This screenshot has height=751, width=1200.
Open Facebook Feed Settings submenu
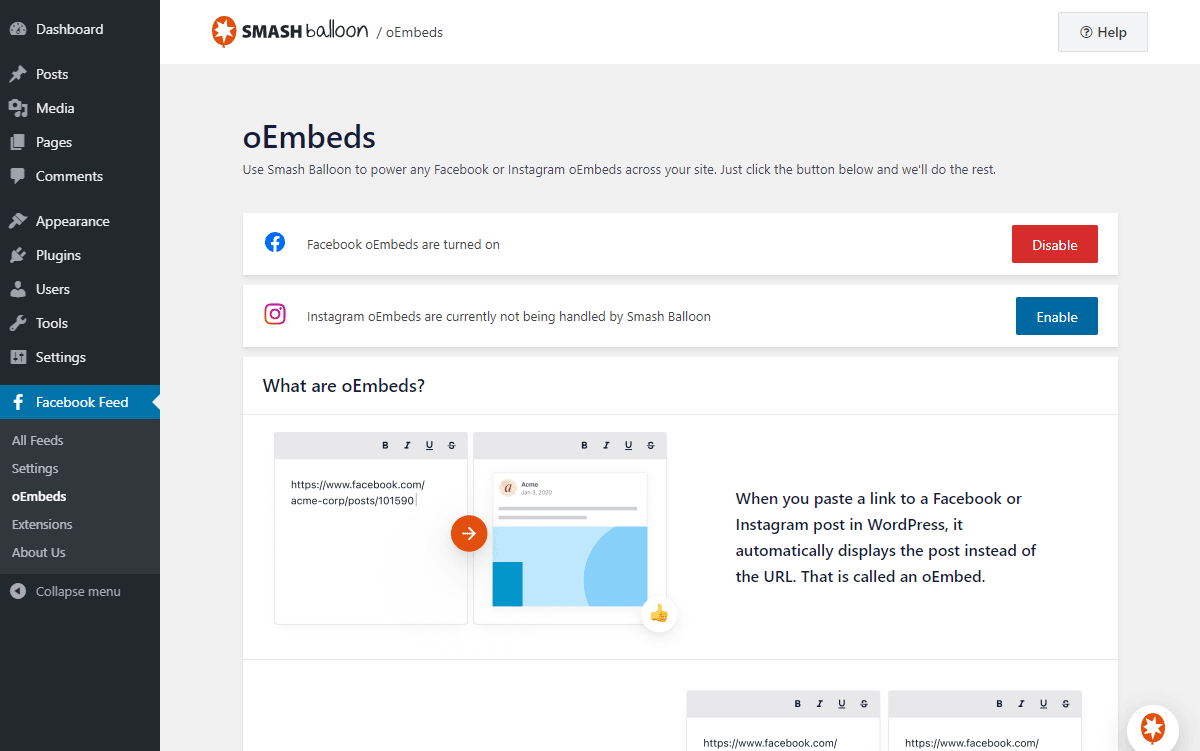(35, 468)
